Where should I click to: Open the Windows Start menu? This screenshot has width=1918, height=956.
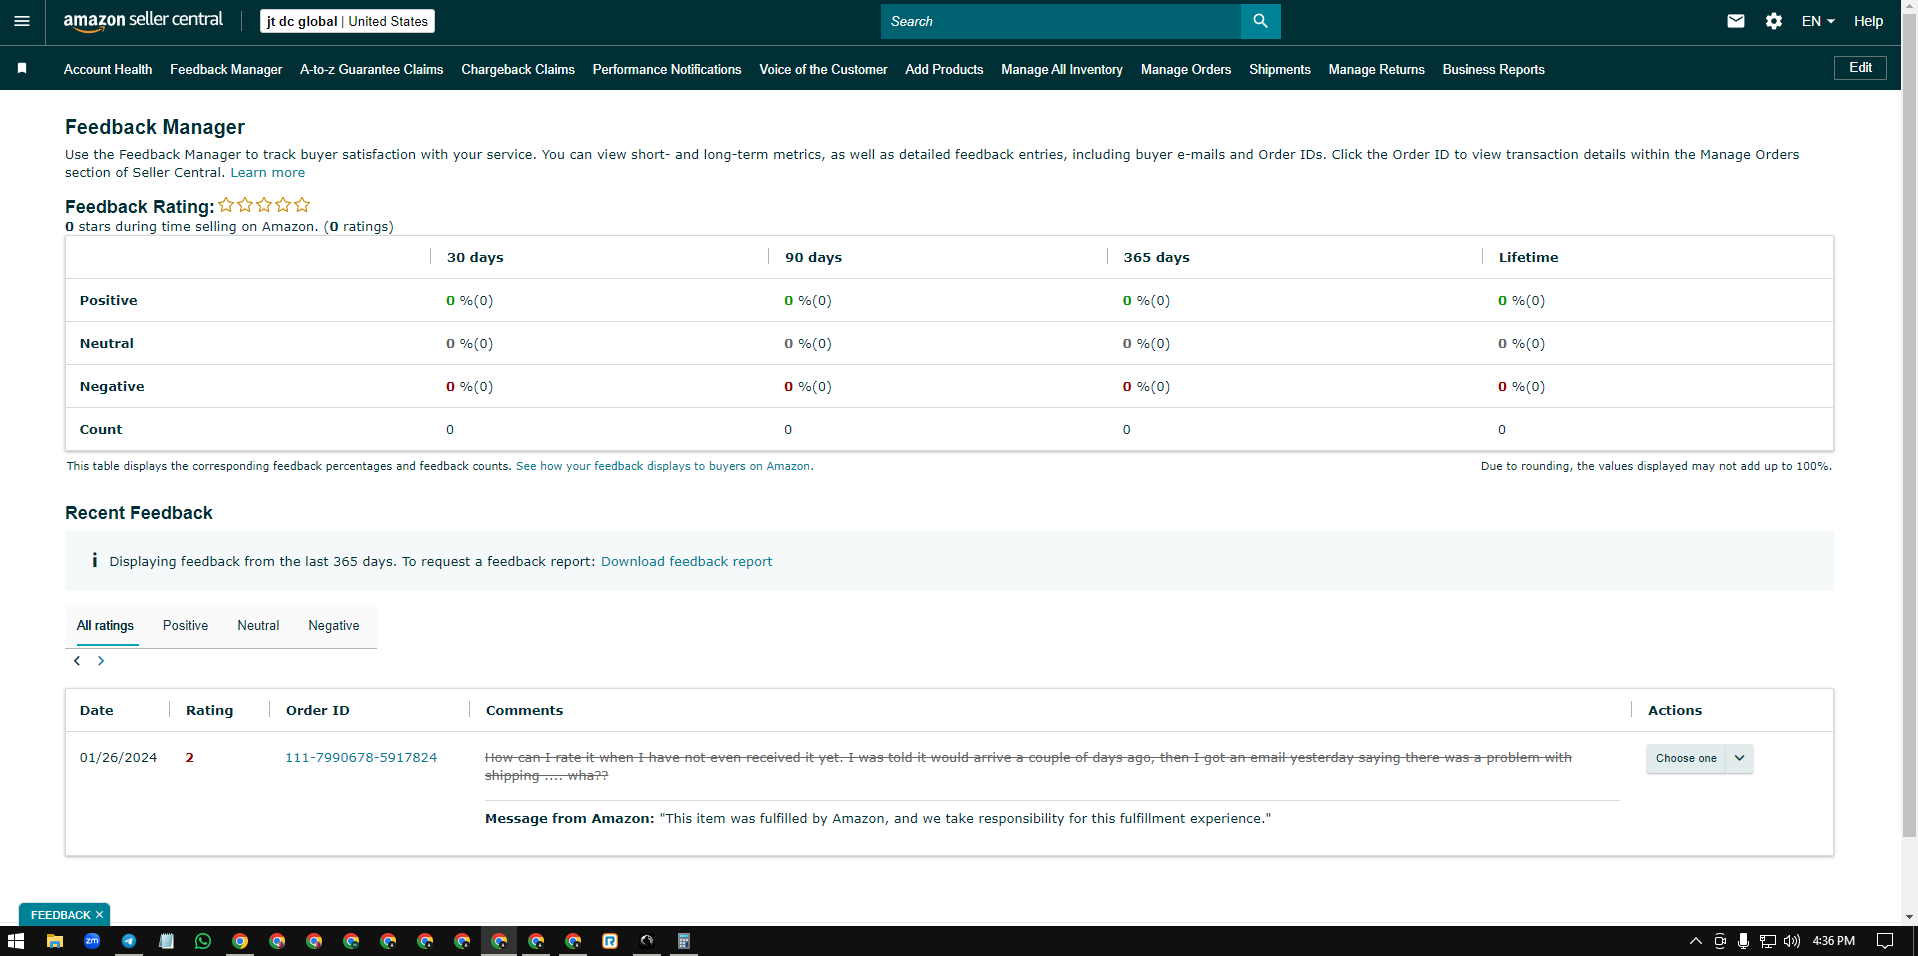coord(15,941)
